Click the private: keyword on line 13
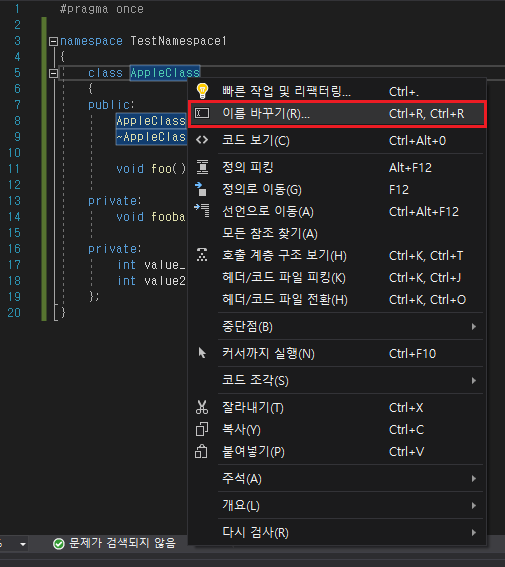Image resolution: width=505 pixels, height=567 pixels. point(115,201)
